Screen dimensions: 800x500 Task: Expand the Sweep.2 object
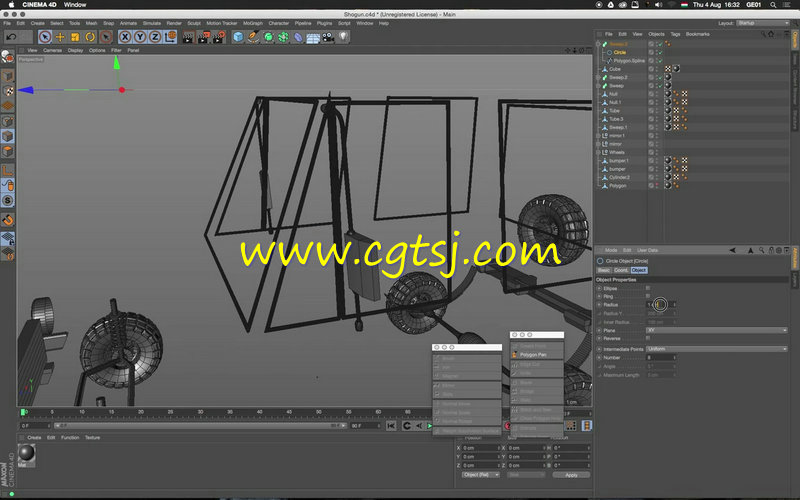click(598, 78)
